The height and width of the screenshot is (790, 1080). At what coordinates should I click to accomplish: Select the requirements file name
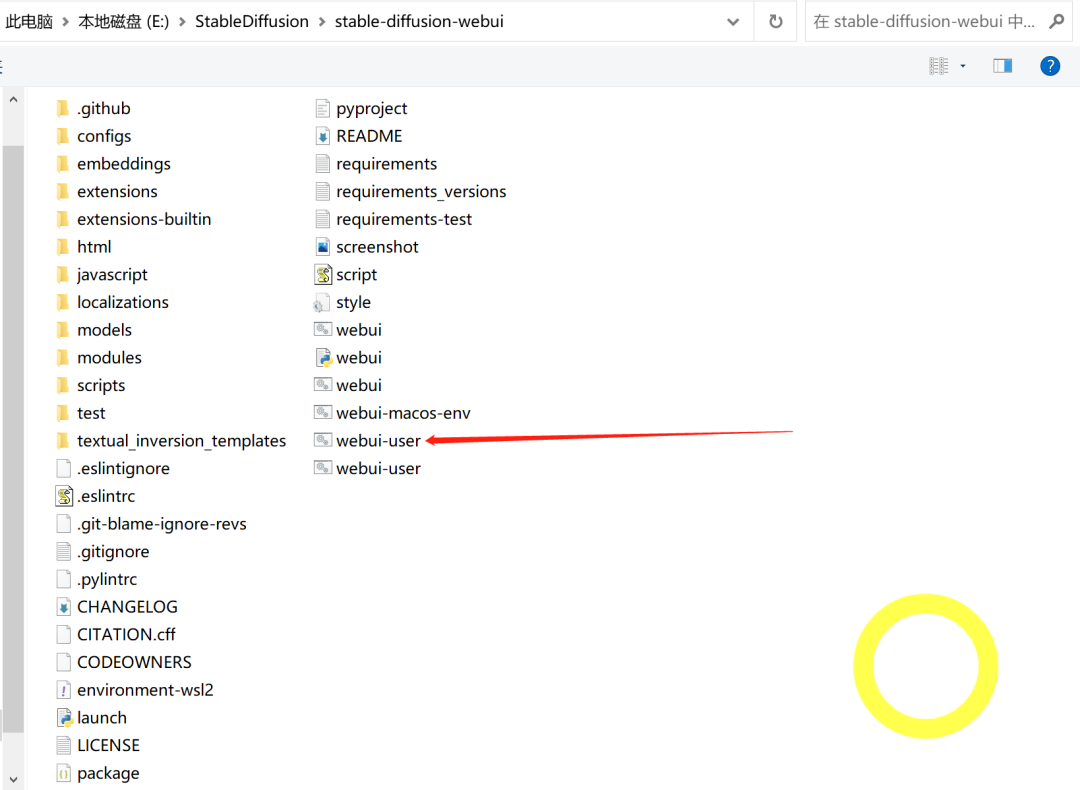point(386,163)
